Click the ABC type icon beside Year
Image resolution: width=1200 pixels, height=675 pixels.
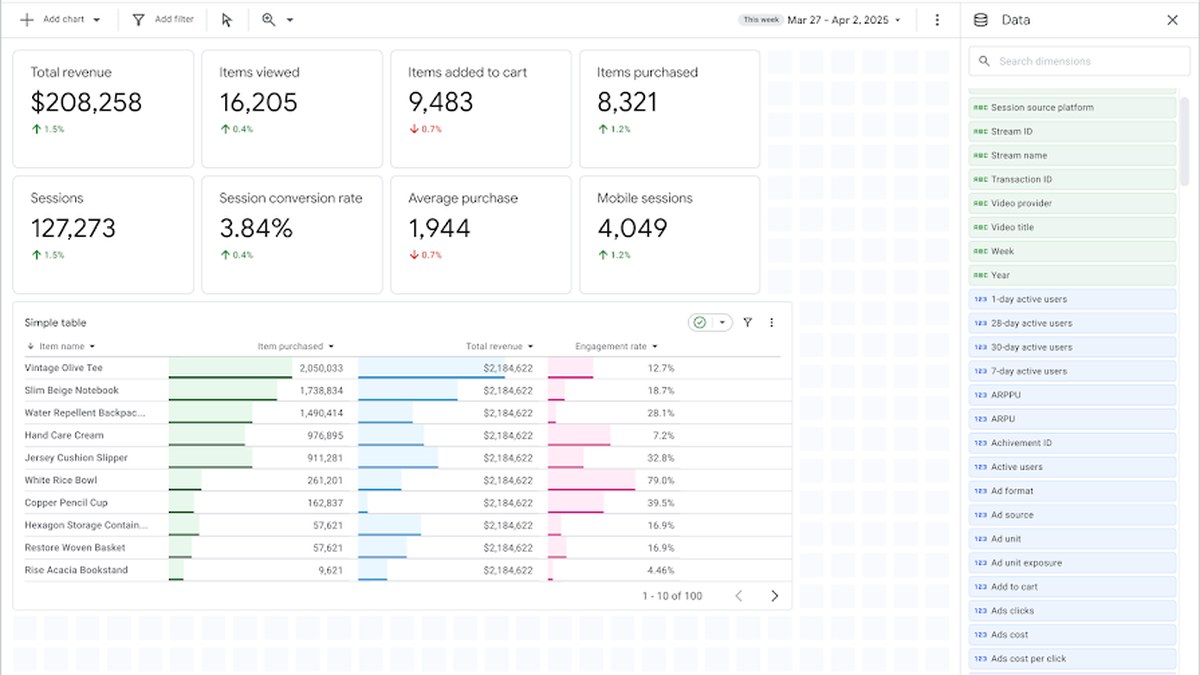click(x=980, y=275)
